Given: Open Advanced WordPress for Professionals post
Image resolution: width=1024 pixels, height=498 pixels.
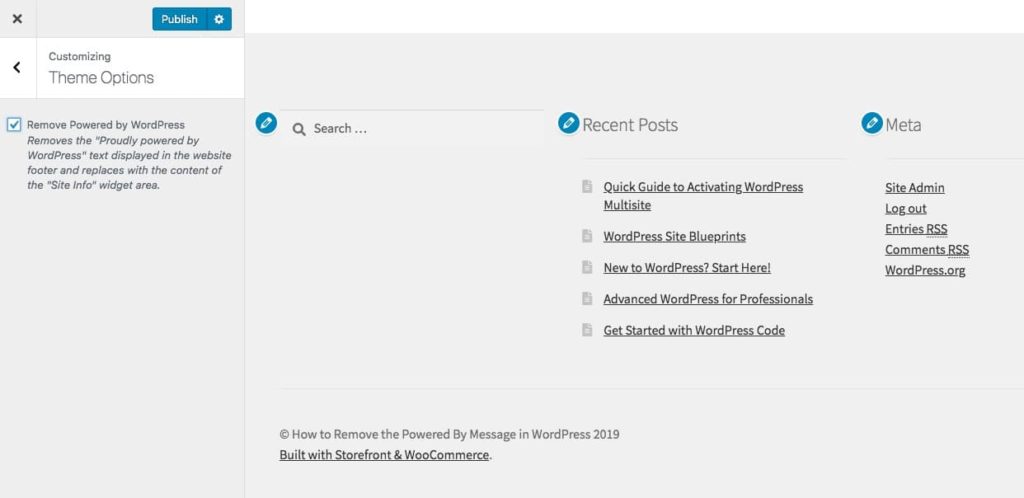Looking at the screenshot, I should (x=707, y=299).
